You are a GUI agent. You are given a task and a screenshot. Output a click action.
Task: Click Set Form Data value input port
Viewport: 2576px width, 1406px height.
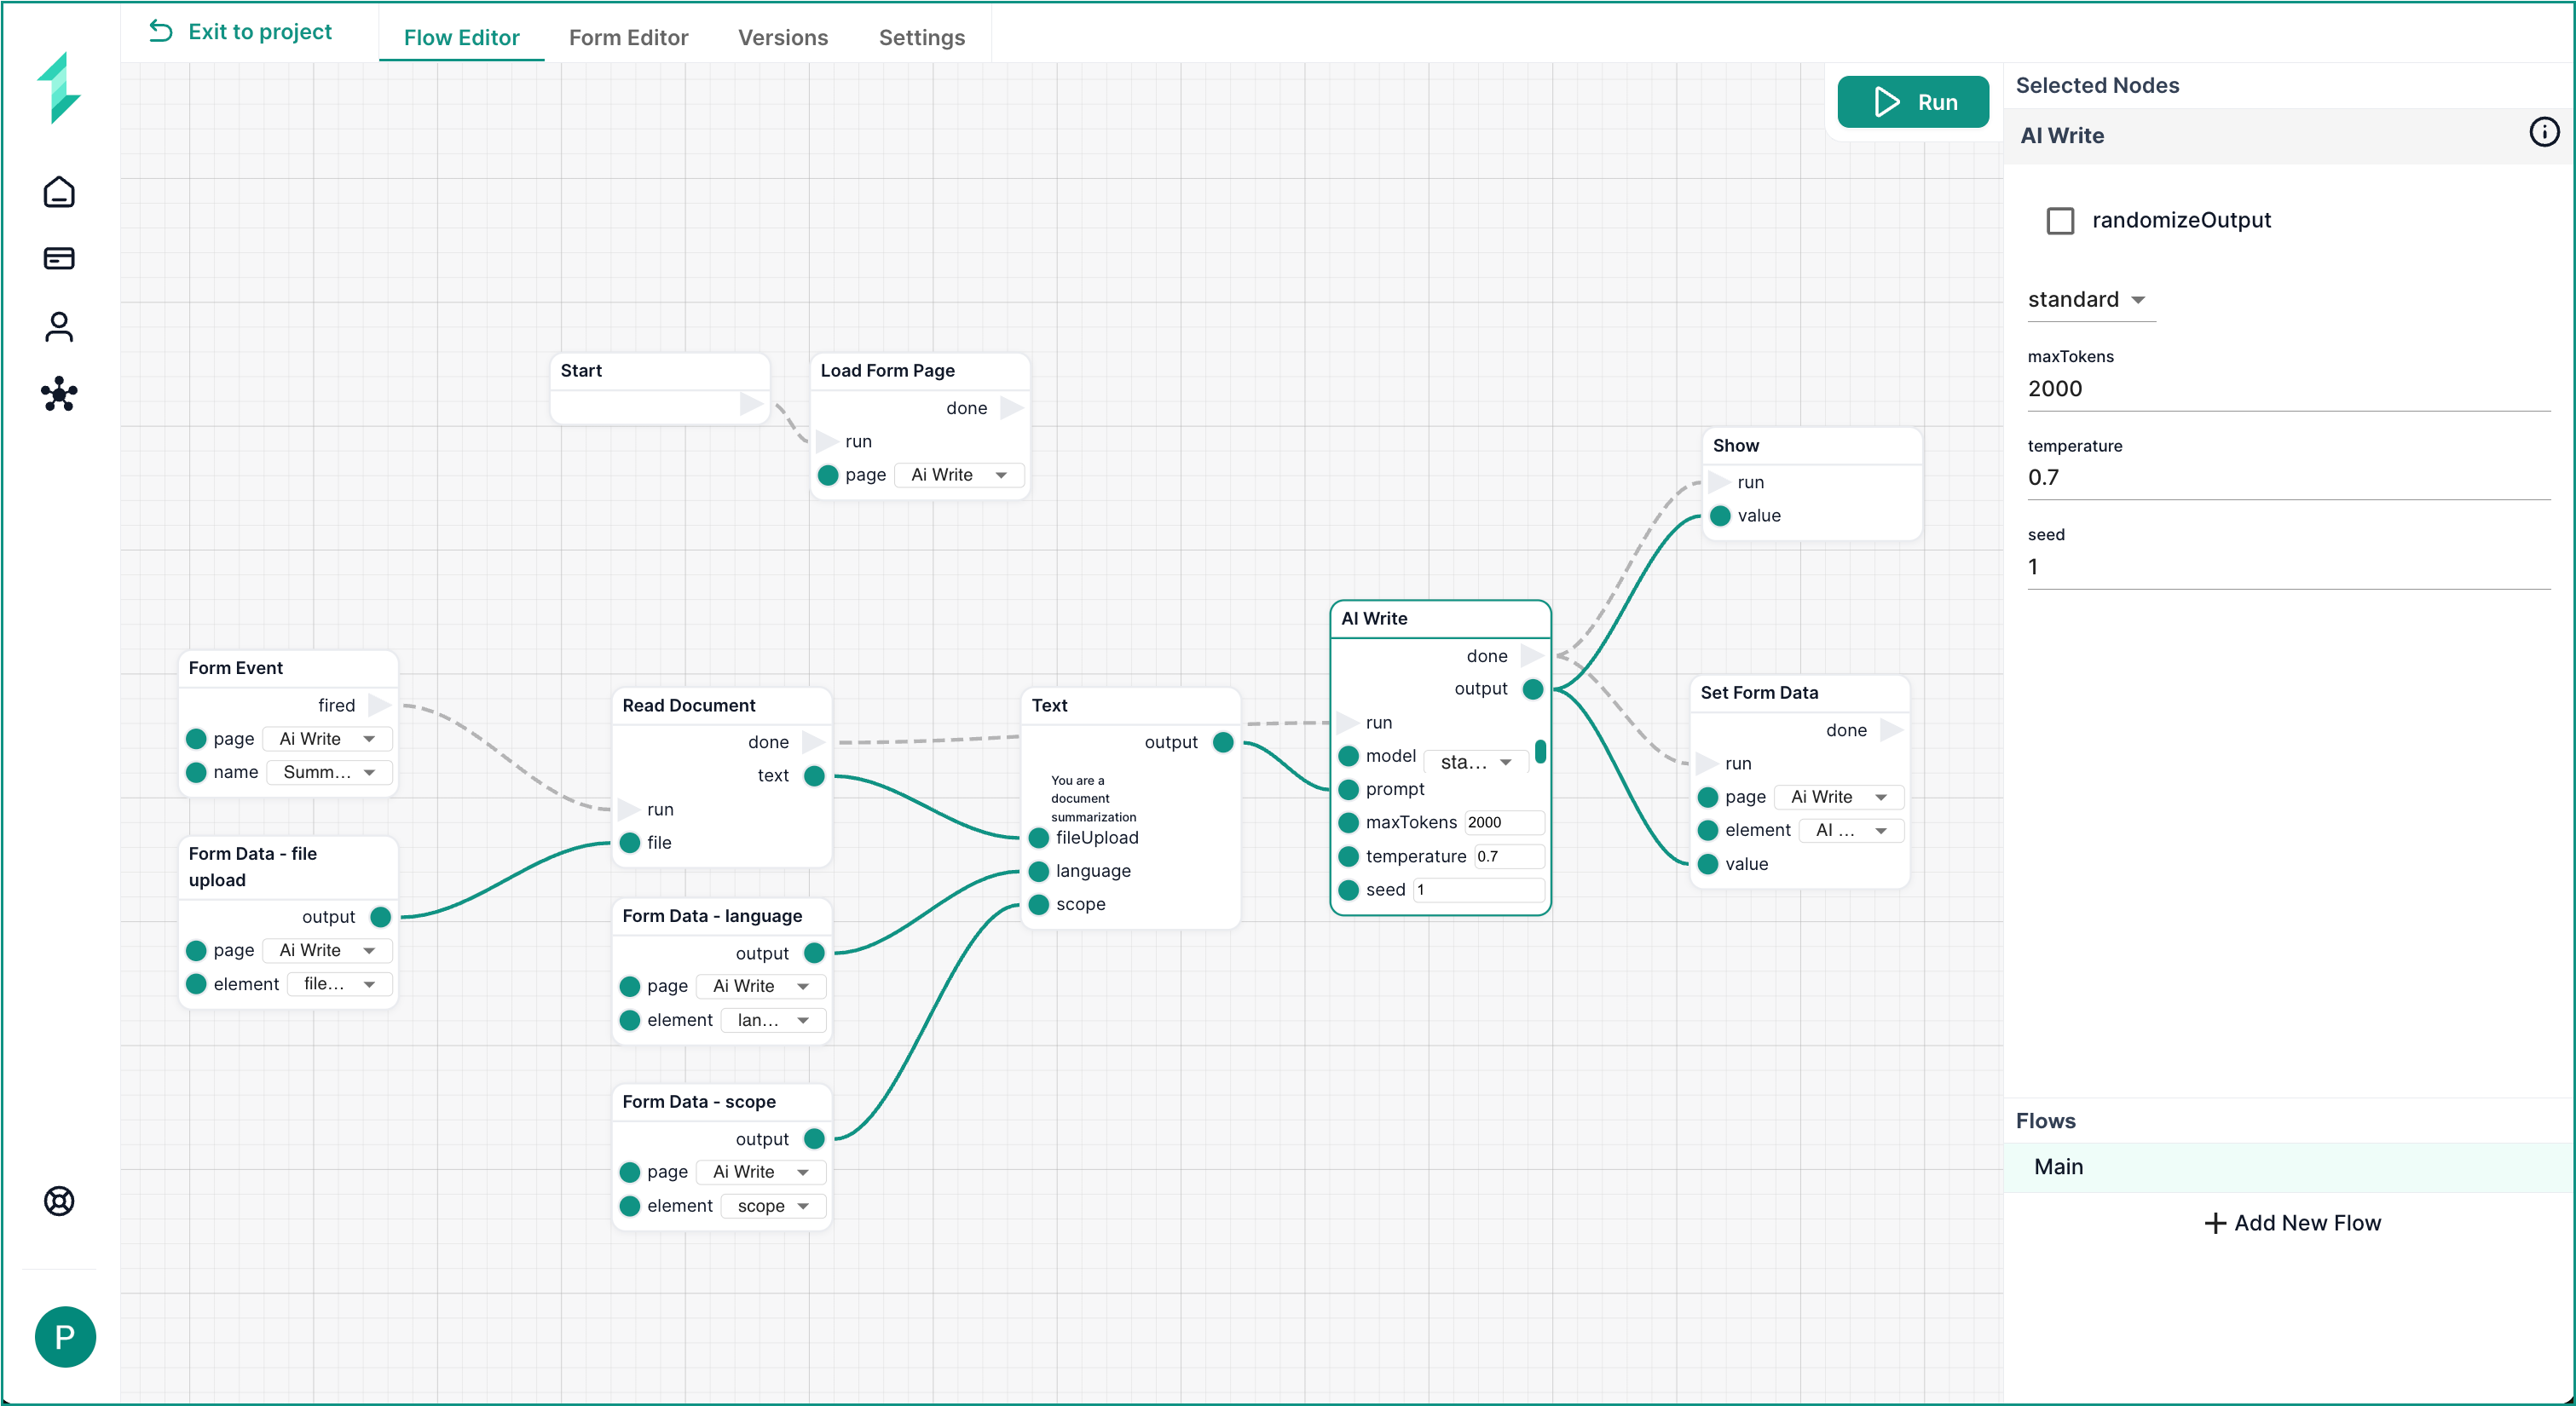(1708, 864)
